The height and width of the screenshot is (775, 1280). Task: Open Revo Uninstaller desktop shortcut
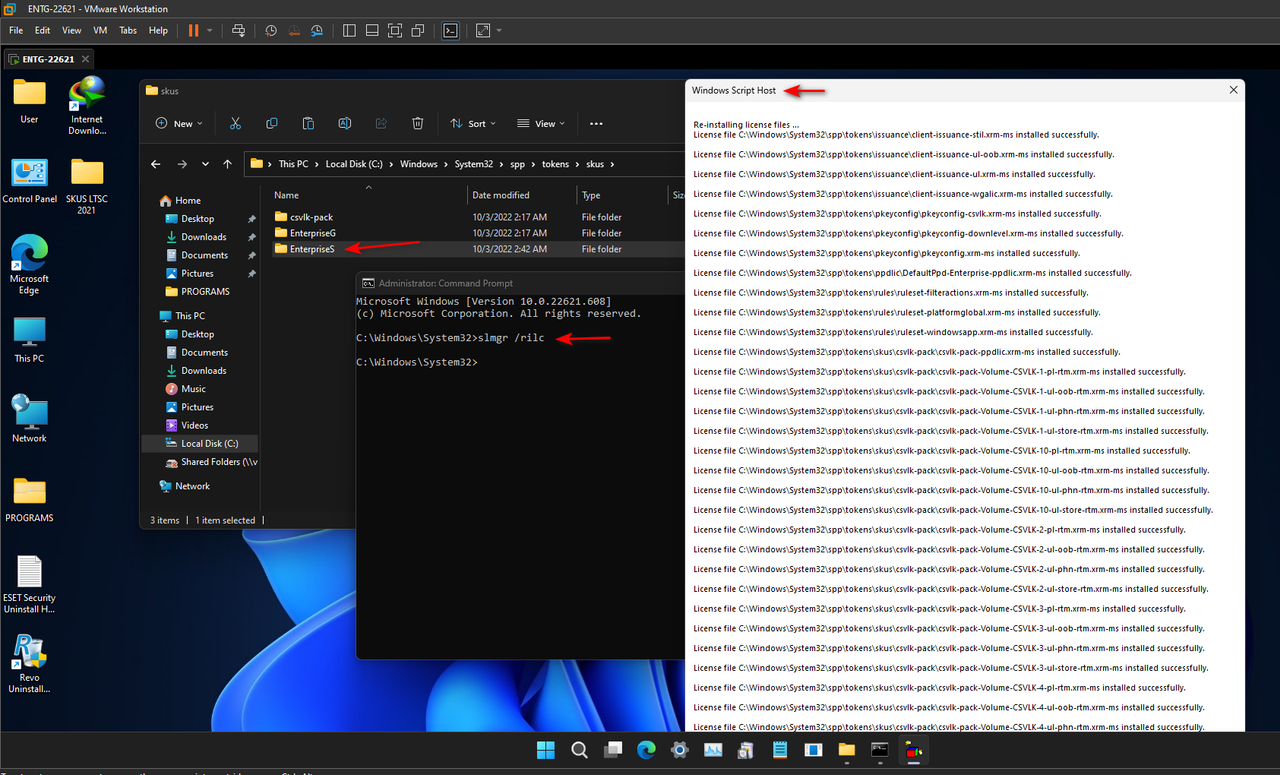pos(29,665)
